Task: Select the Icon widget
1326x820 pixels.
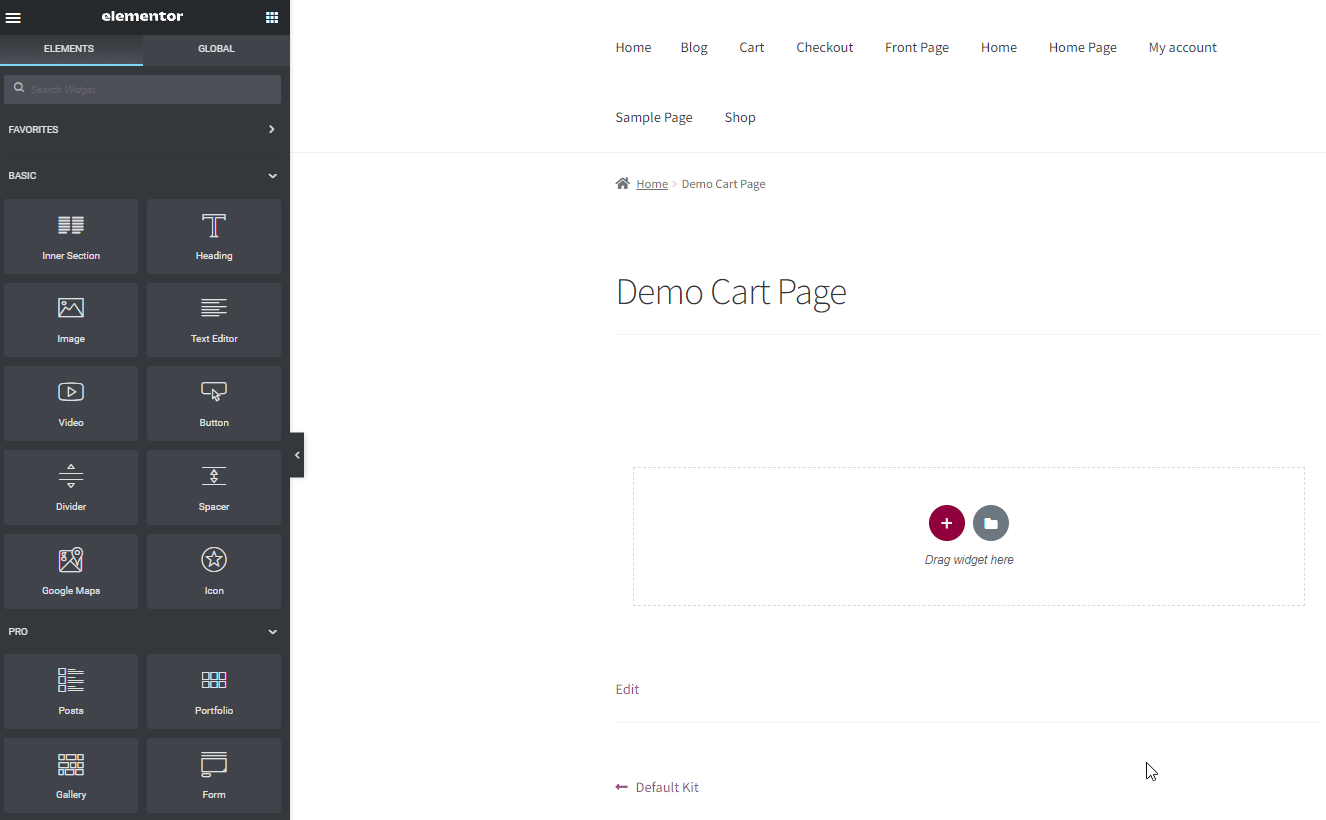Action: click(214, 571)
